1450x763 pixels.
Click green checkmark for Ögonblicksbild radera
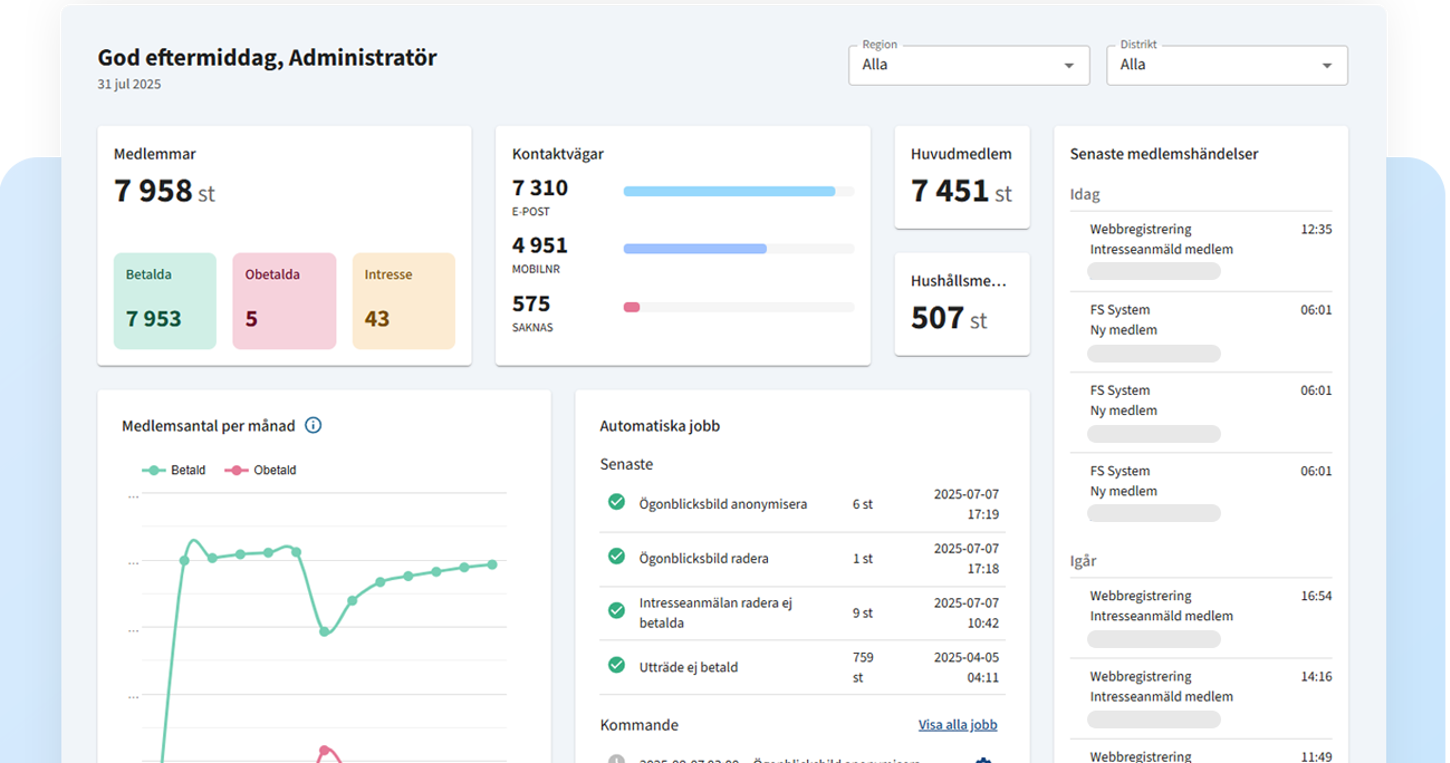[x=616, y=555]
